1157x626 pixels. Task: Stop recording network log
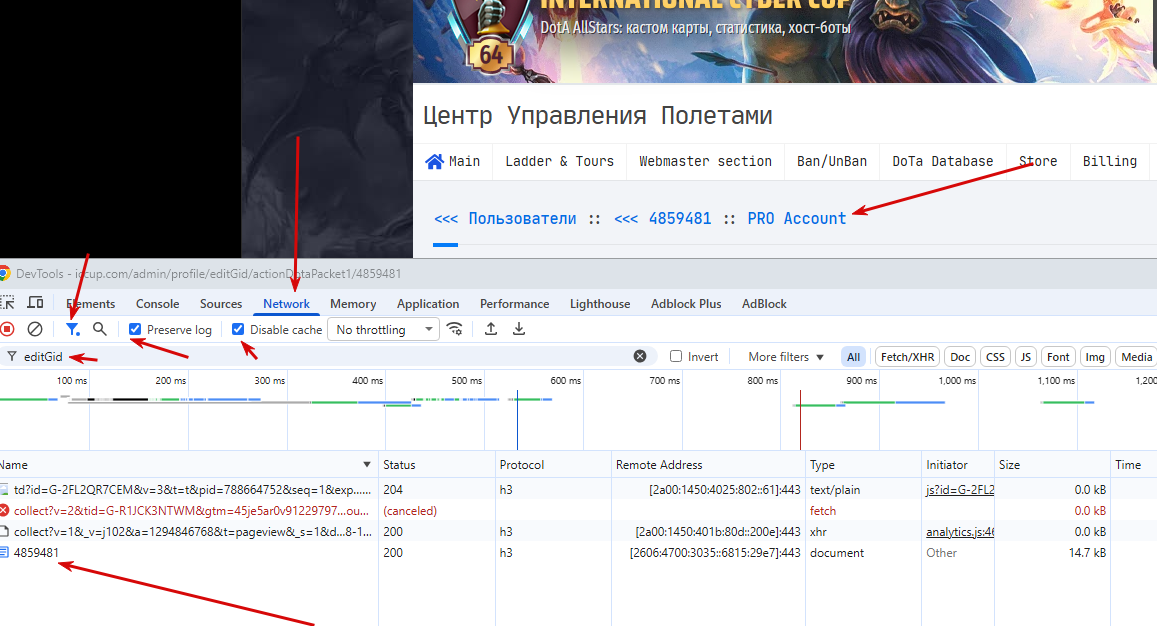(7, 329)
